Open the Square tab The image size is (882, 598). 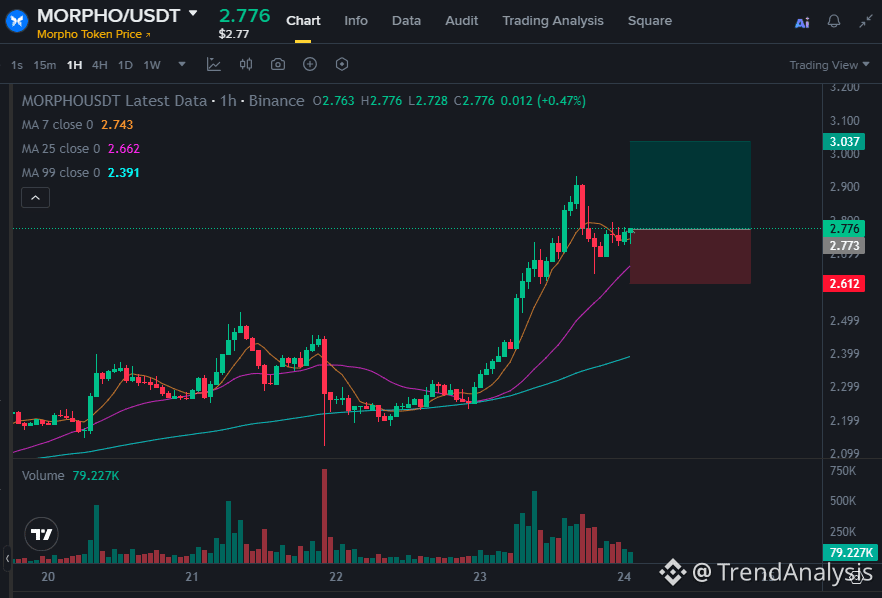point(650,21)
